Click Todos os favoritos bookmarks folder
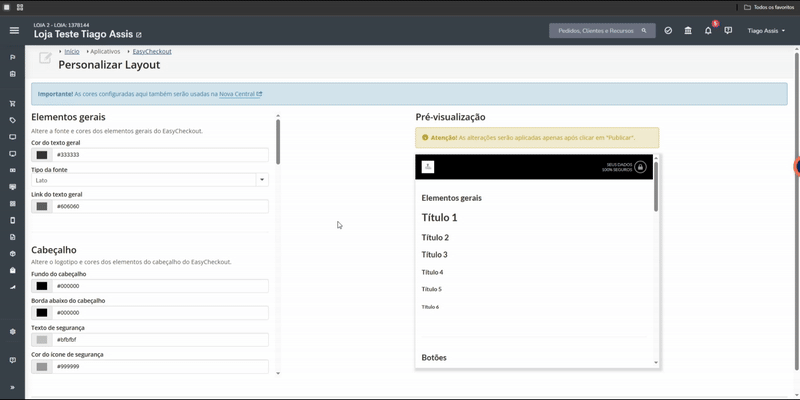Image resolution: width=800 pixels, height=400 pixels. (x=769, y=8)
